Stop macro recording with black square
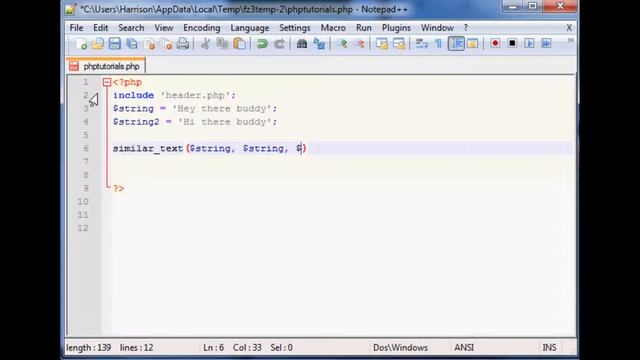This screenshot has width=640, height=360. [512, 43]
